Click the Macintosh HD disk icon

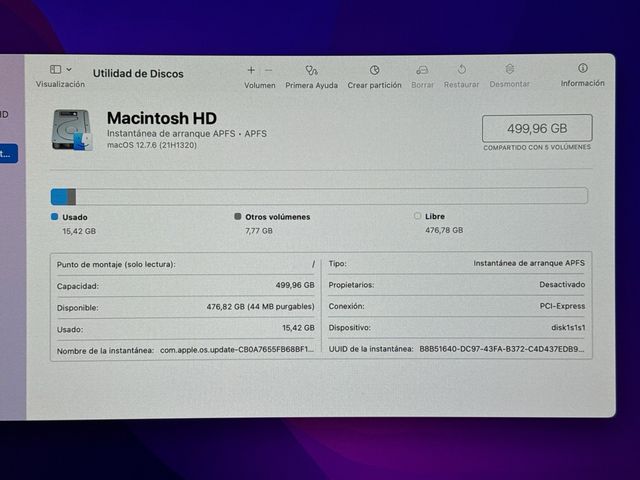pyautogui.click(x=72, y=130)
